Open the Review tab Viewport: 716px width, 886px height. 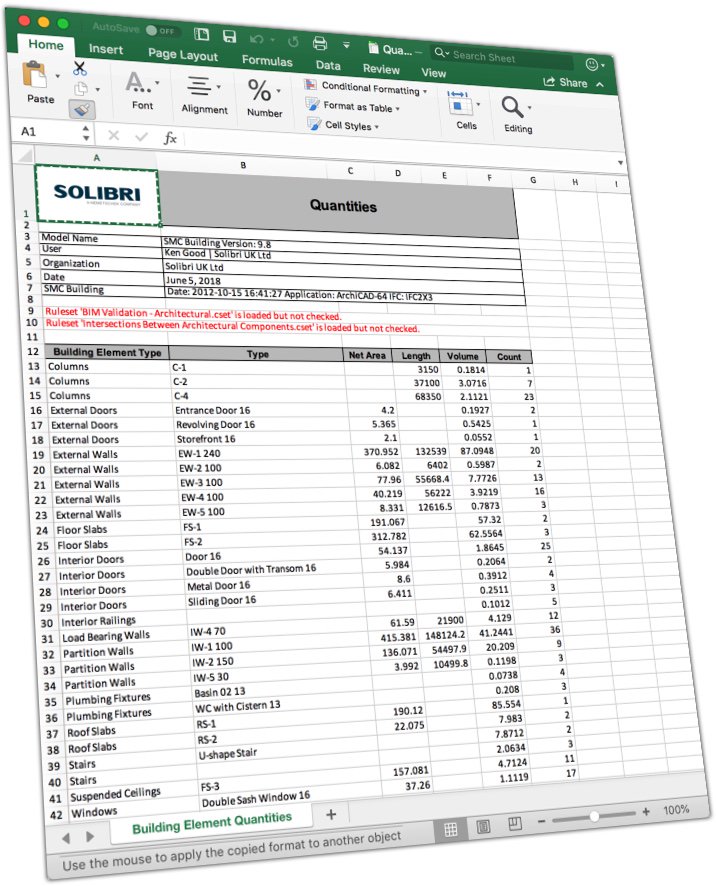point(381,69)
